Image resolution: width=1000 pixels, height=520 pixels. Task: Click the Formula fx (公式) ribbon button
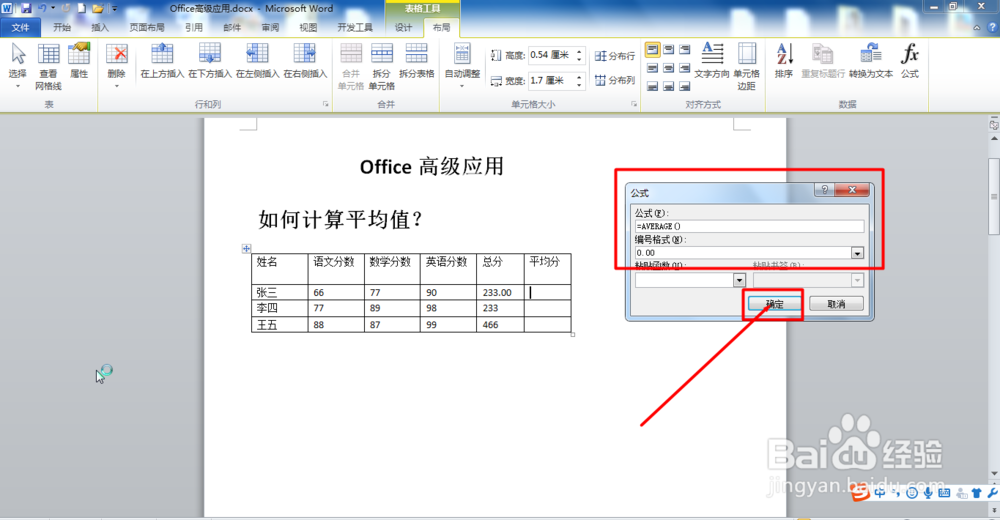(910, 61)
